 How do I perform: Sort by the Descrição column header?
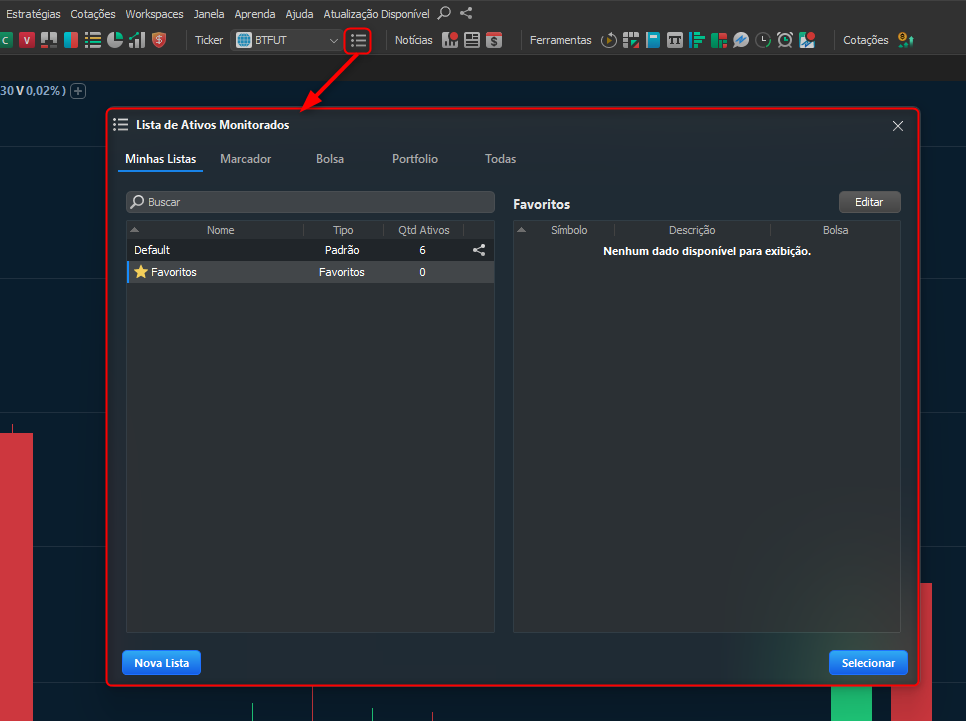click(x=692, y=230)
